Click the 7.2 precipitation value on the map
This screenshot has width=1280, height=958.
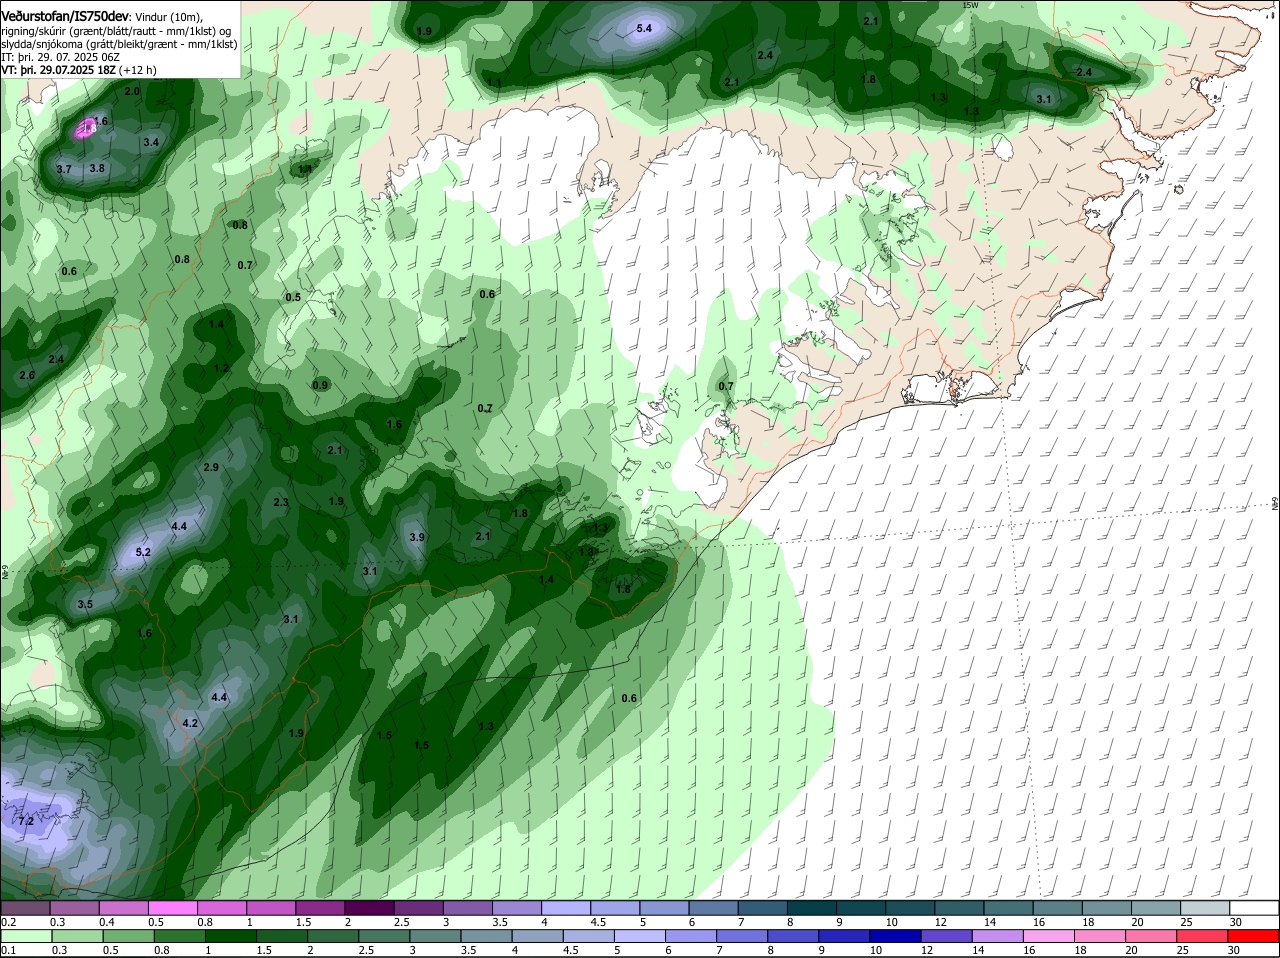27,821
